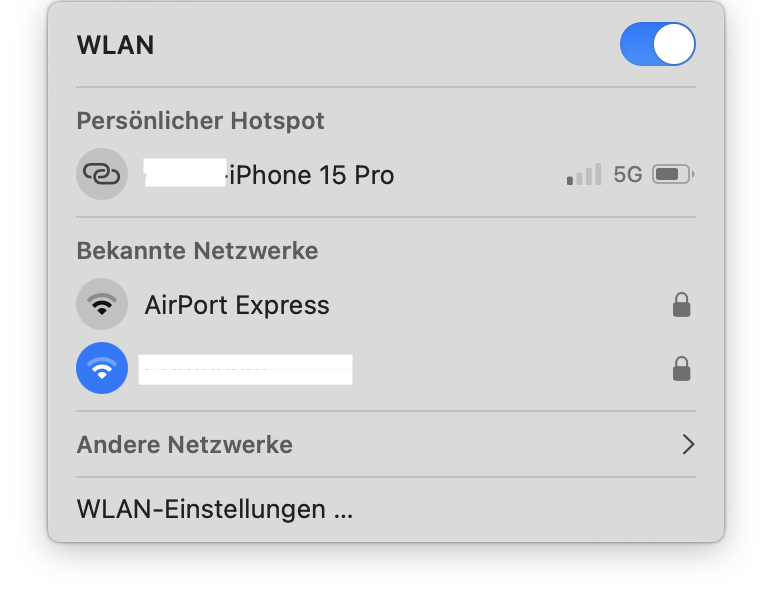Click the Bekannte Netzwerke section header

tap(197, 251)
